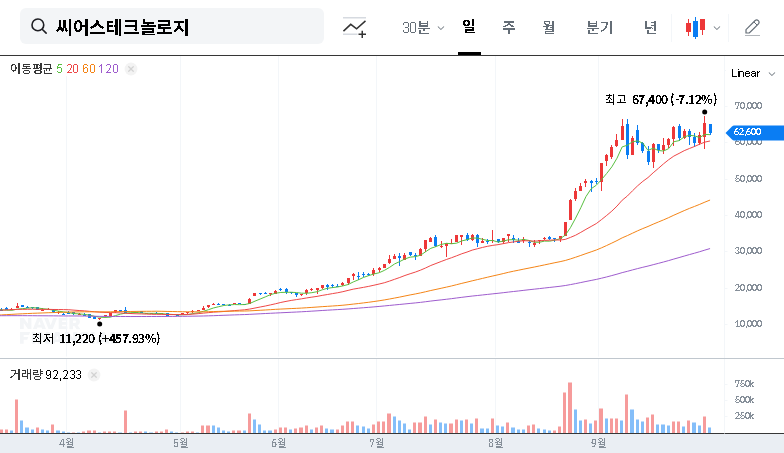This screenshot has width=784, height=453.
Task: Click the 8월 date axis label
Action: pos(496,443)
